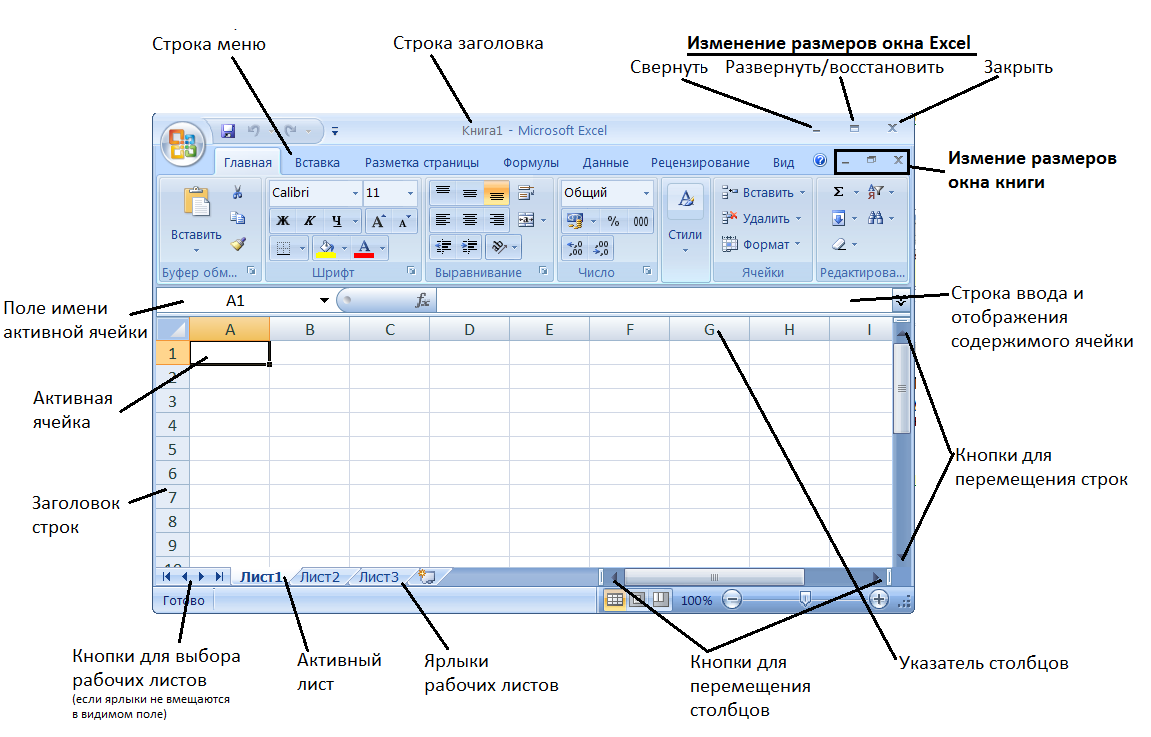Select the Format Painter brush
Image resolution: width=1151 pixels, height=737 pixels.
[x=238, y=244]
